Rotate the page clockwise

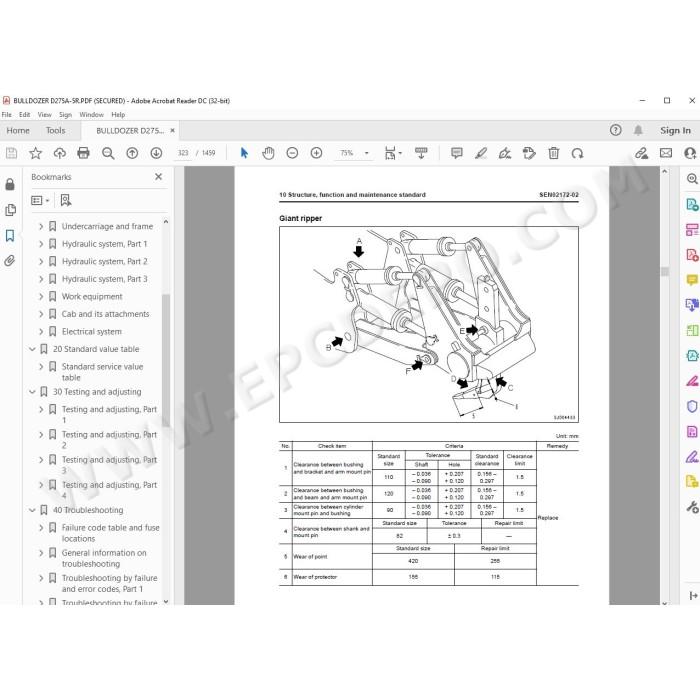[577, 153]
